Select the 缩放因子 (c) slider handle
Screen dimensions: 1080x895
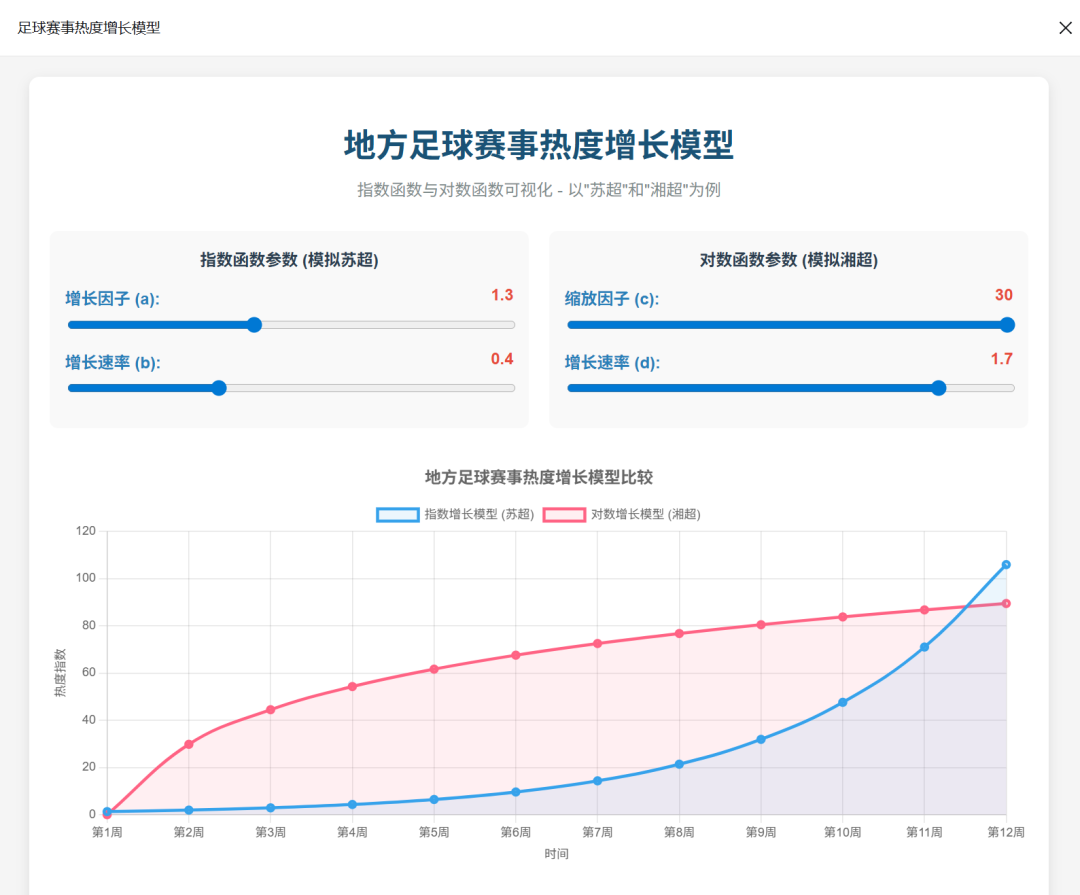(x=1007, y=325)
